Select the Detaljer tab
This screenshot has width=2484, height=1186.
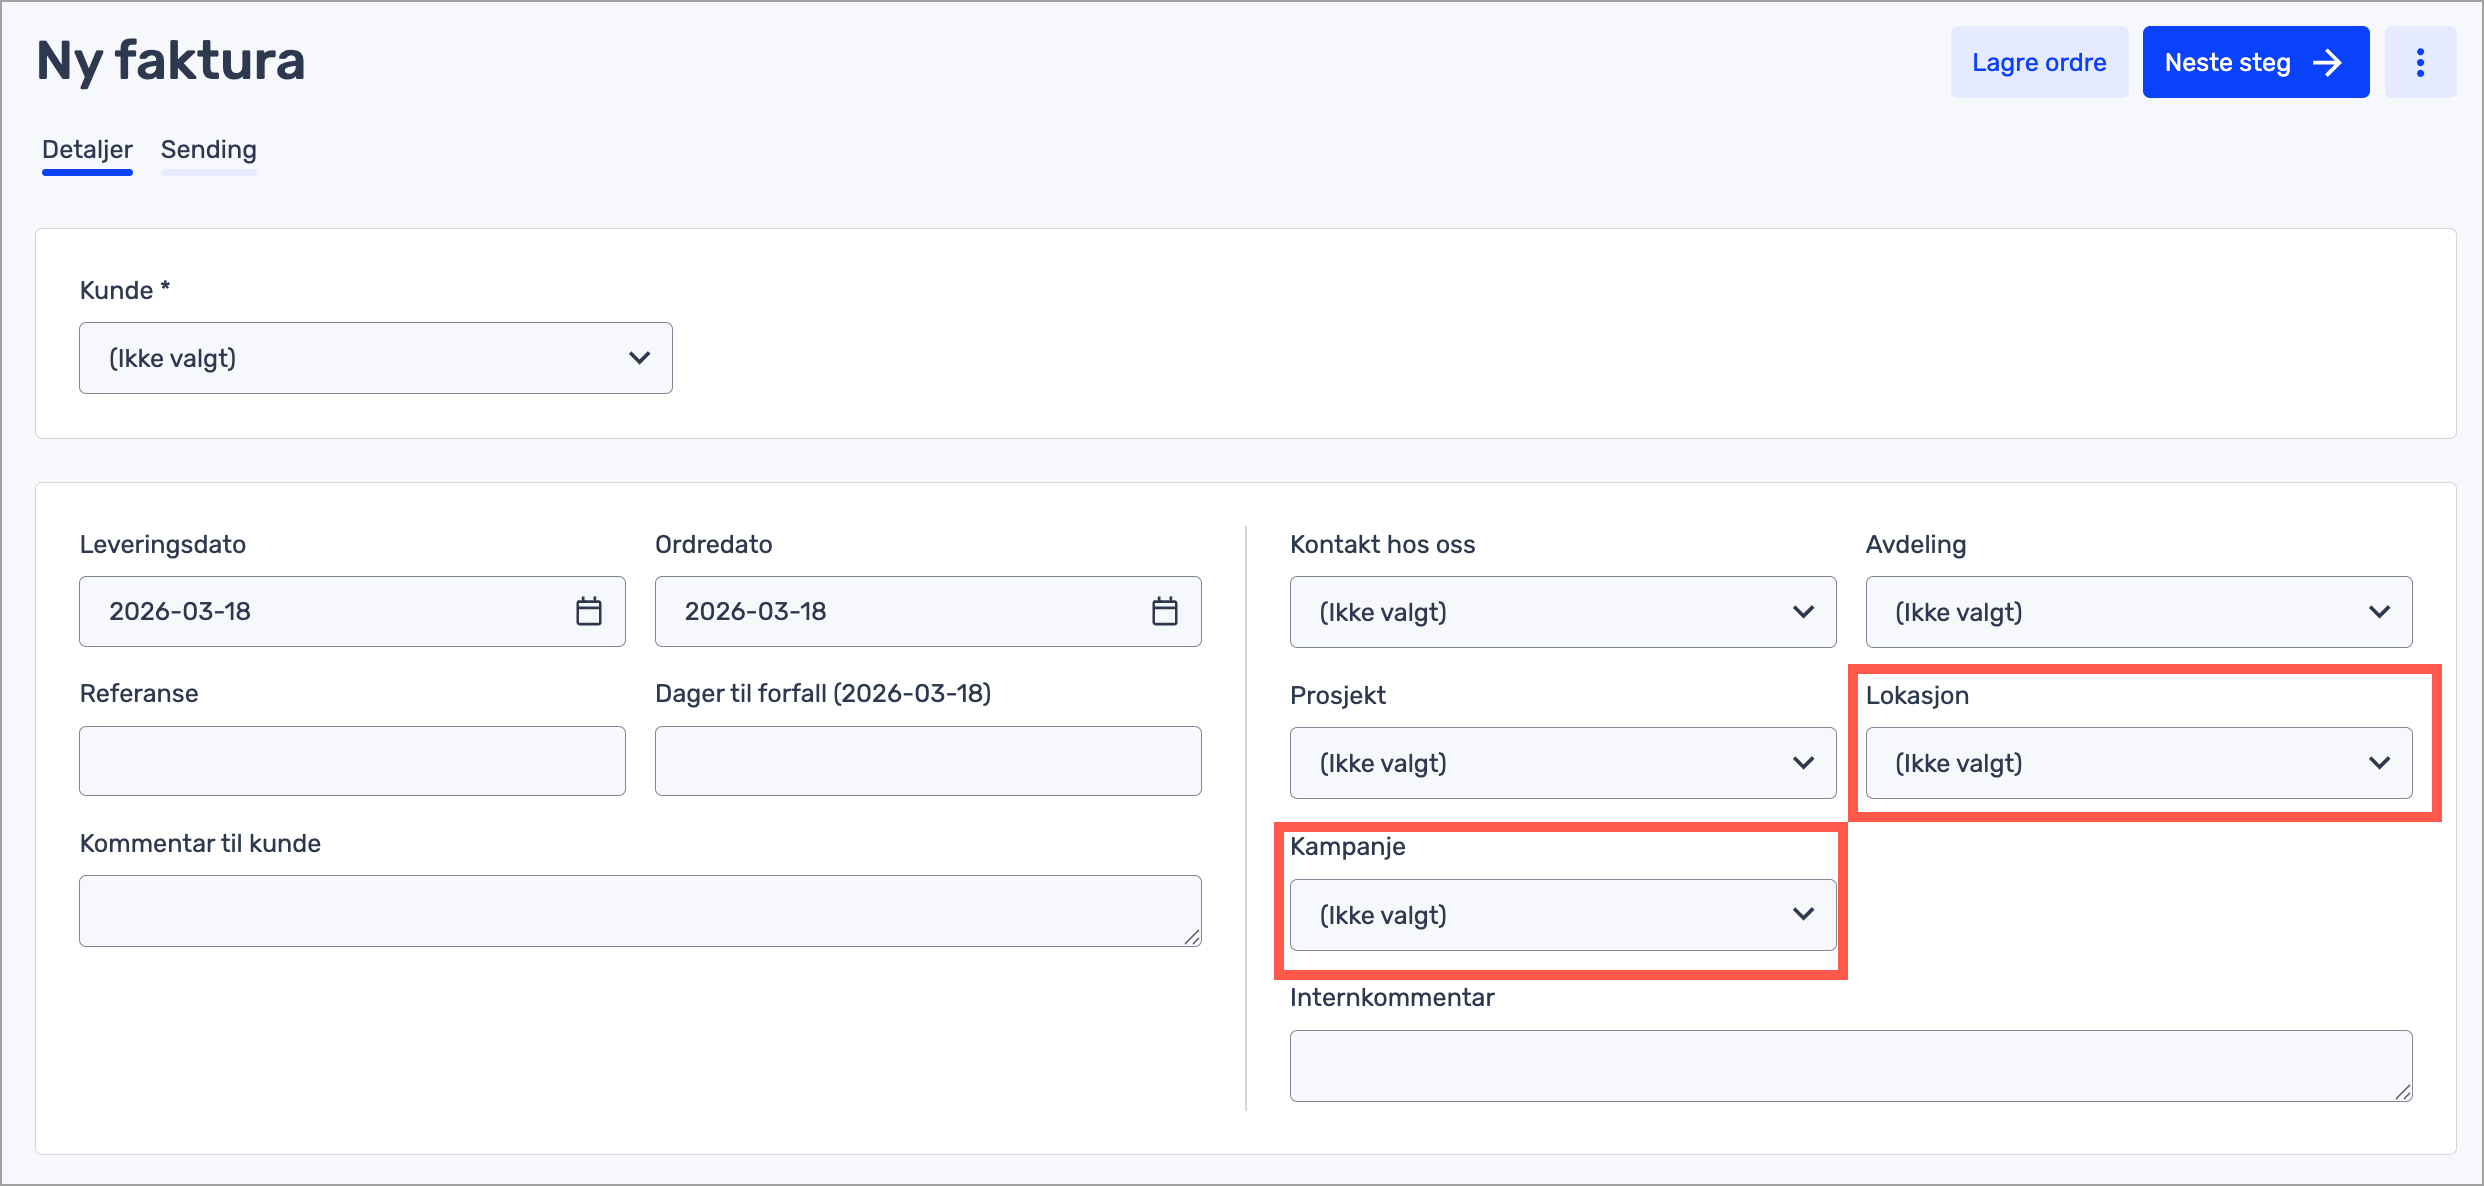pos(87,150)
